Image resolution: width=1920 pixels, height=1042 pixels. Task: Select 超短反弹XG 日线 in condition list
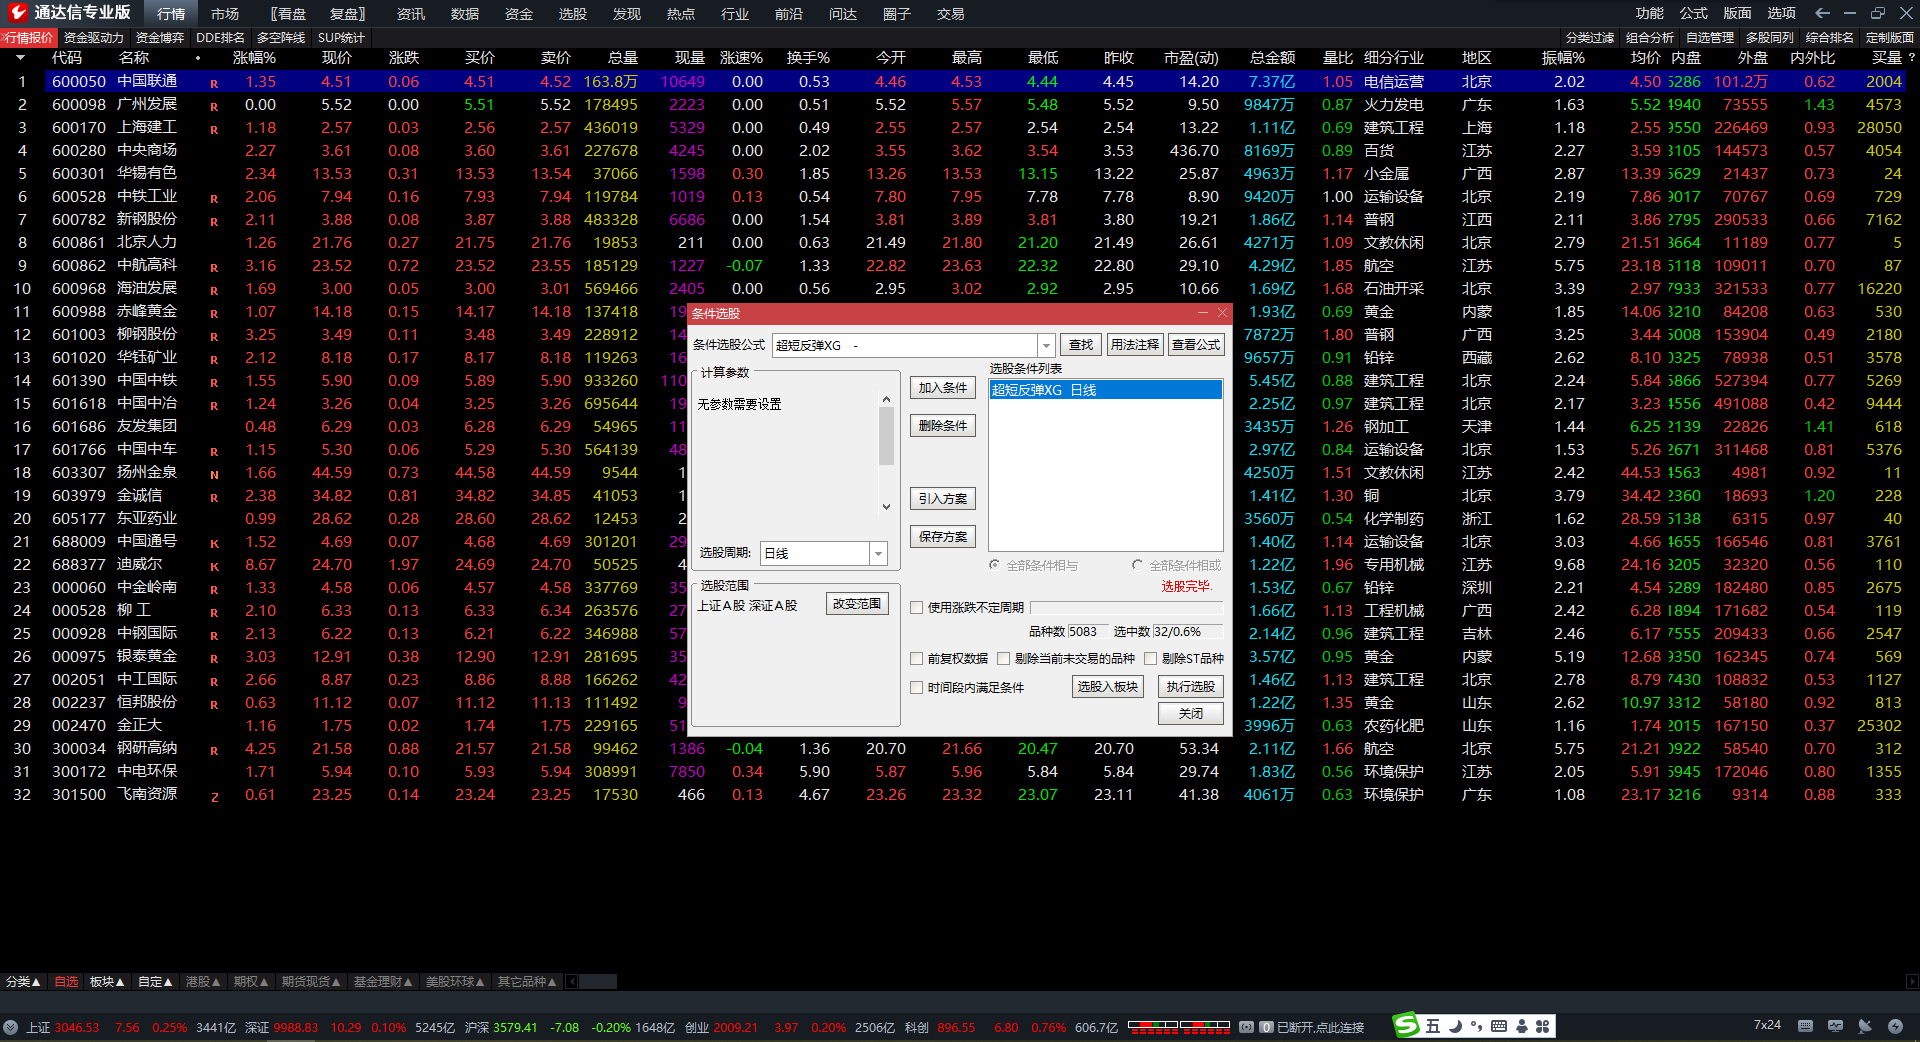1105,390
